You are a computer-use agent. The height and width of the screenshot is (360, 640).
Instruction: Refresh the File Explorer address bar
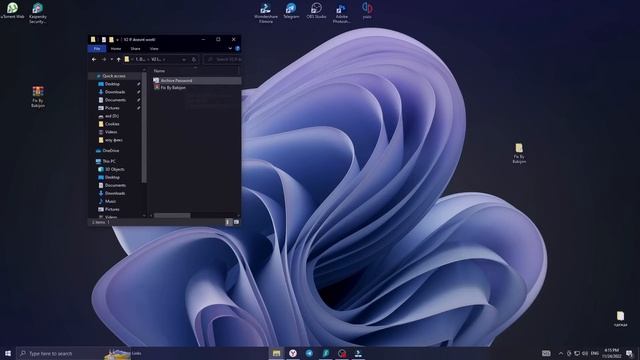(194, 60)
